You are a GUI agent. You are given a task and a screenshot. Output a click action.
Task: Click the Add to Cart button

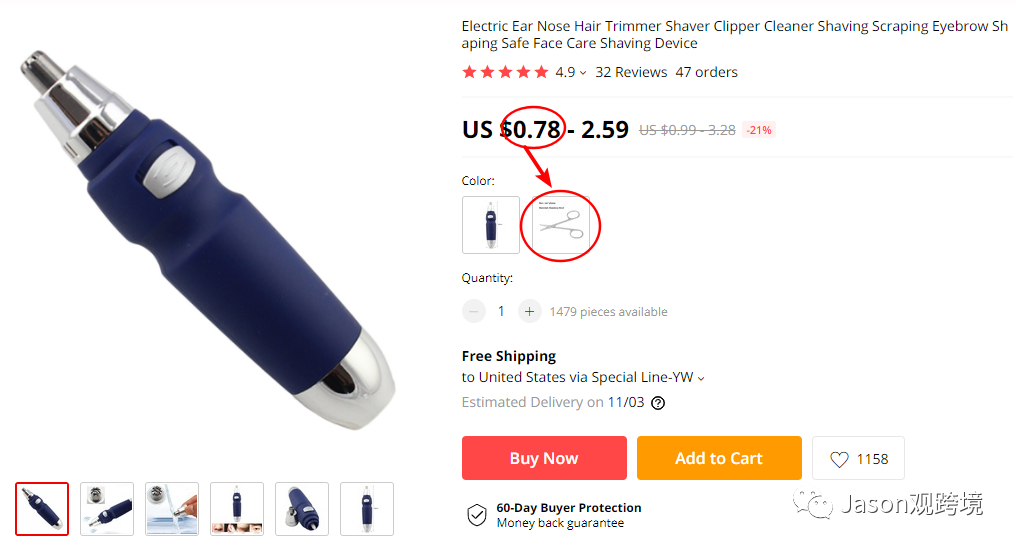click(x=719, y=458)
